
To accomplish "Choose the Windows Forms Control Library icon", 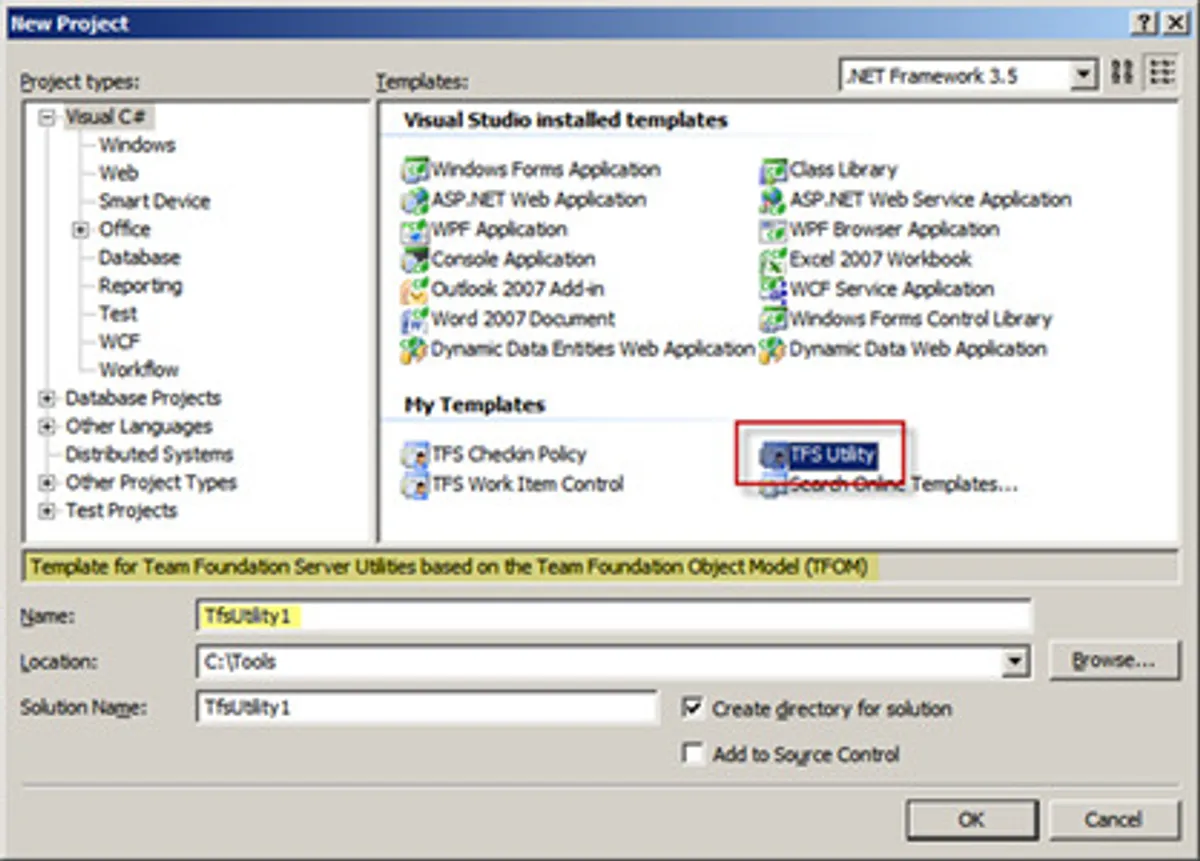I will [773, 320].
